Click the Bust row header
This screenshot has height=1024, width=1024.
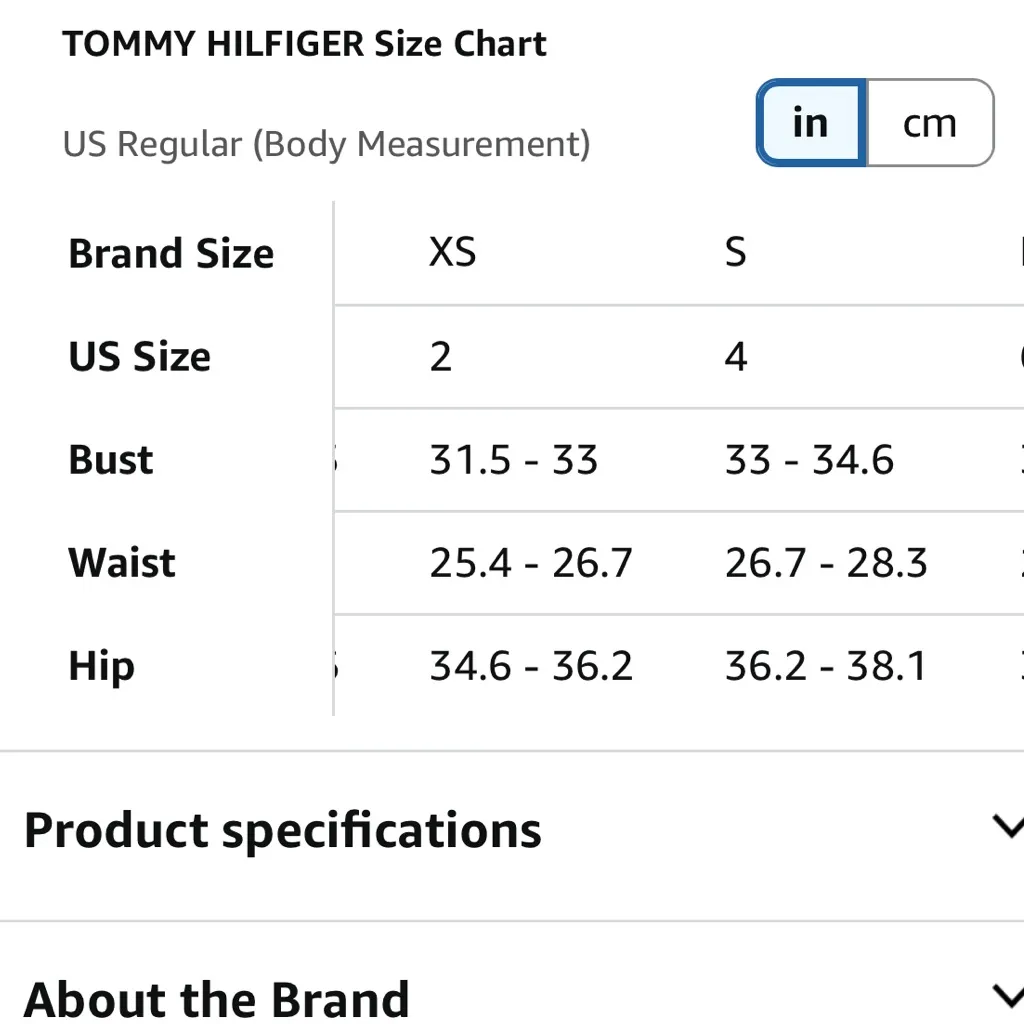pyautogui.click(x=111, y=460)
